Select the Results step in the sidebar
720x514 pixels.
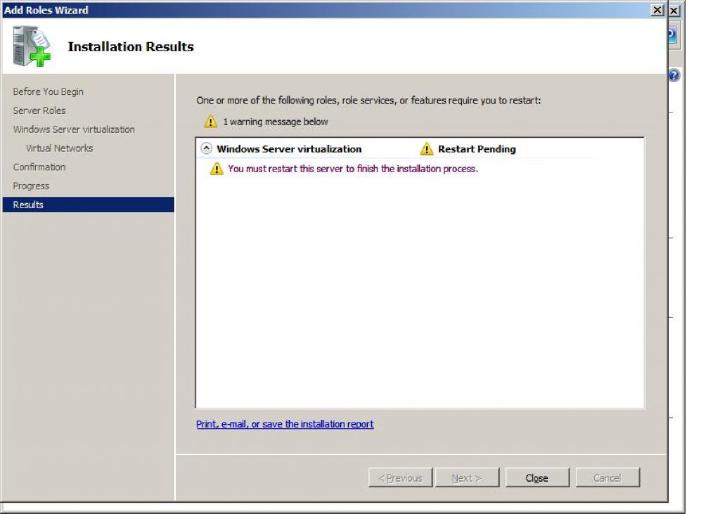pos(88,205)
